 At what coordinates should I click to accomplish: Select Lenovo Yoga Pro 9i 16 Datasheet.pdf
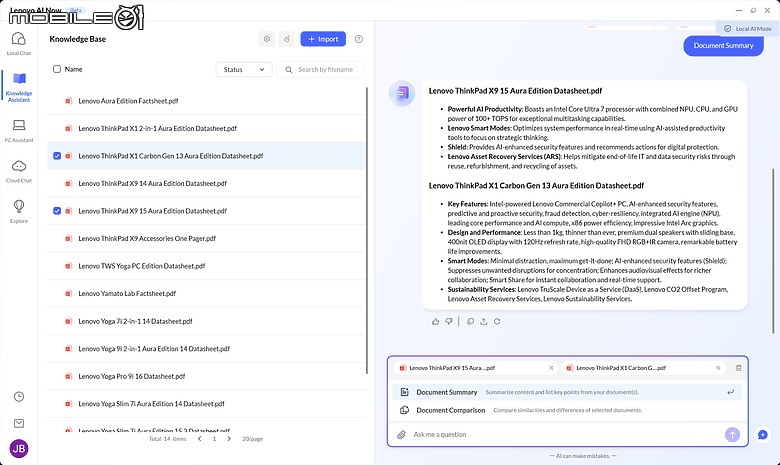pos(206,376)
